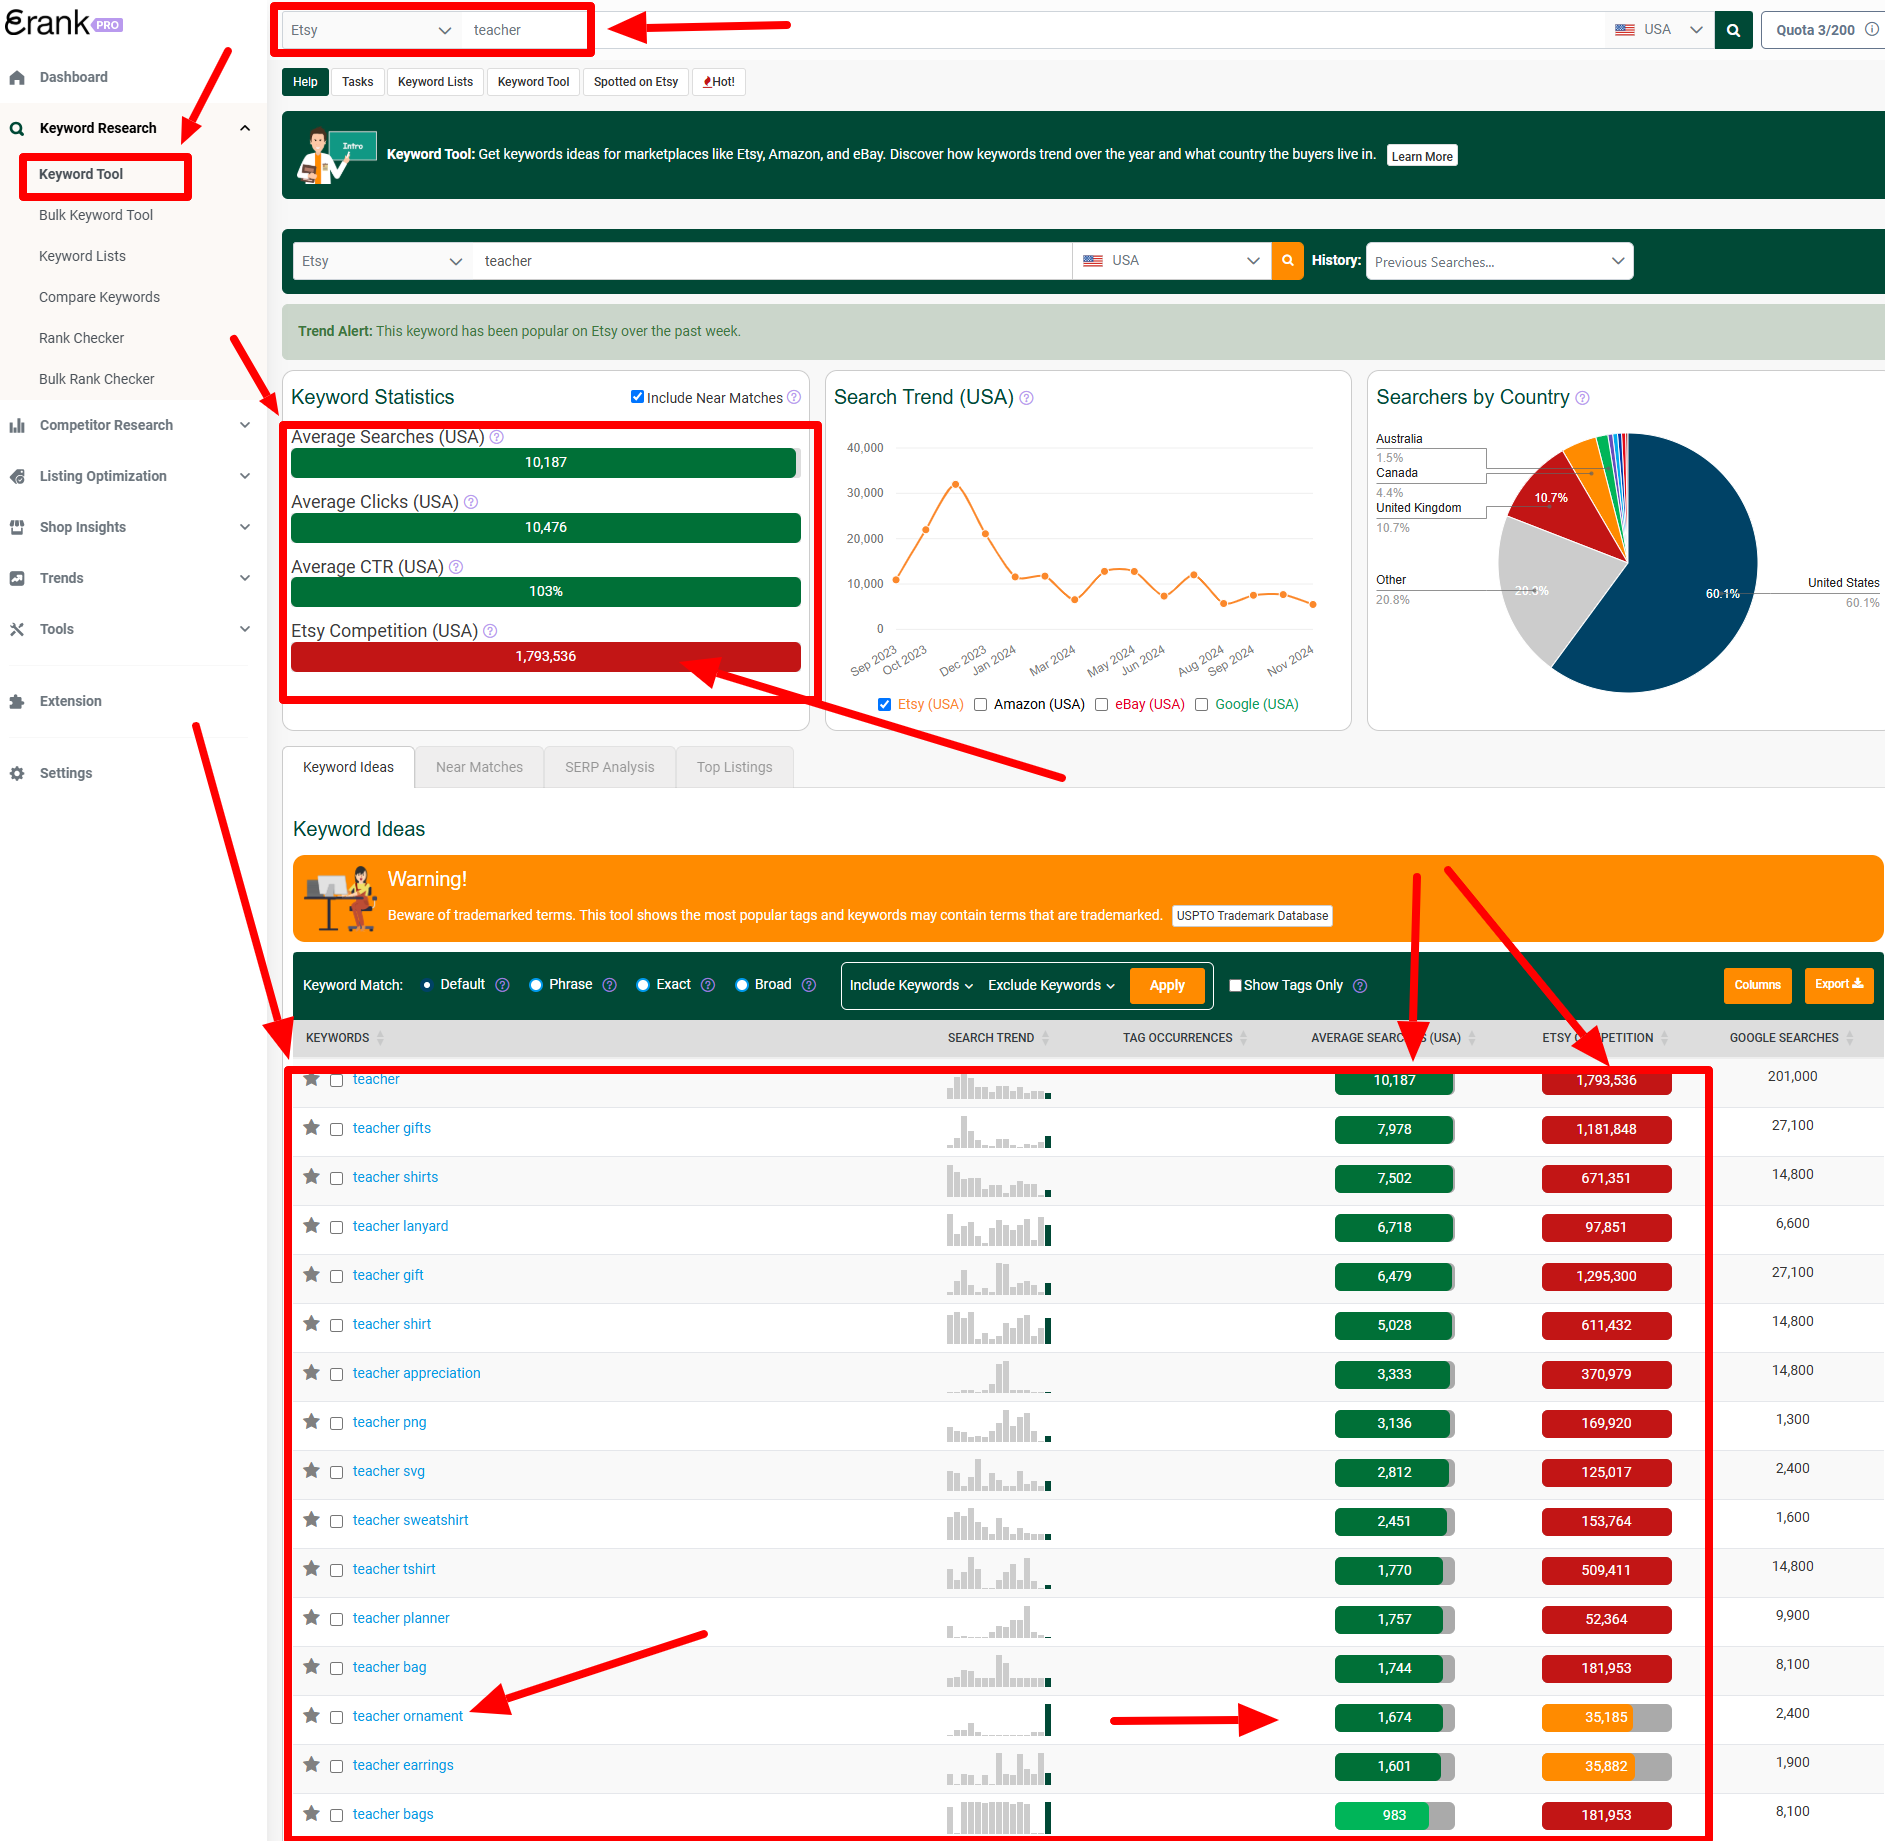Image resolution: width=1885 pixels, height=1841 pixels.
Task: Click the orange 35,185 competition bar
Action: tap(1606, 1717)
